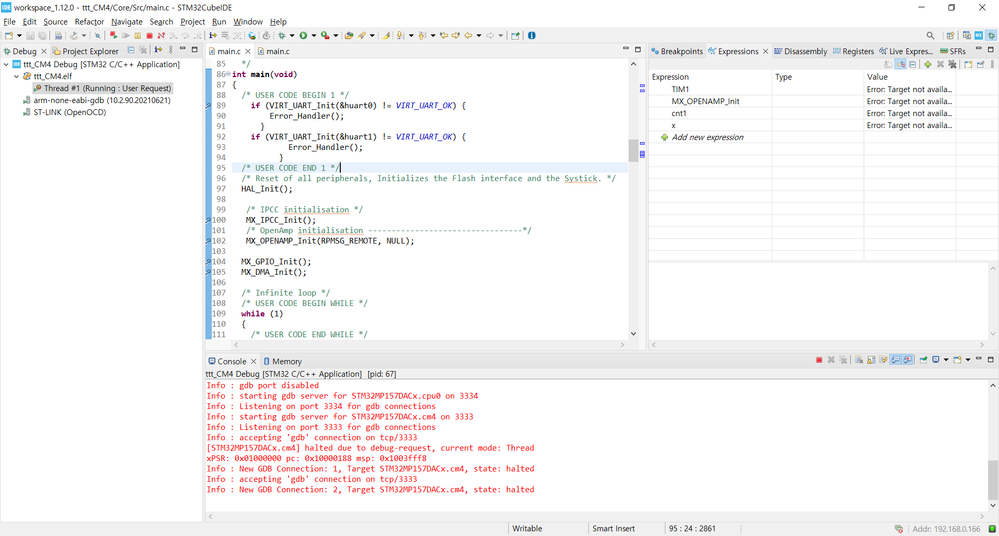
Task: Click the Search magnifier icon top right
Action: tap(930, 35)
